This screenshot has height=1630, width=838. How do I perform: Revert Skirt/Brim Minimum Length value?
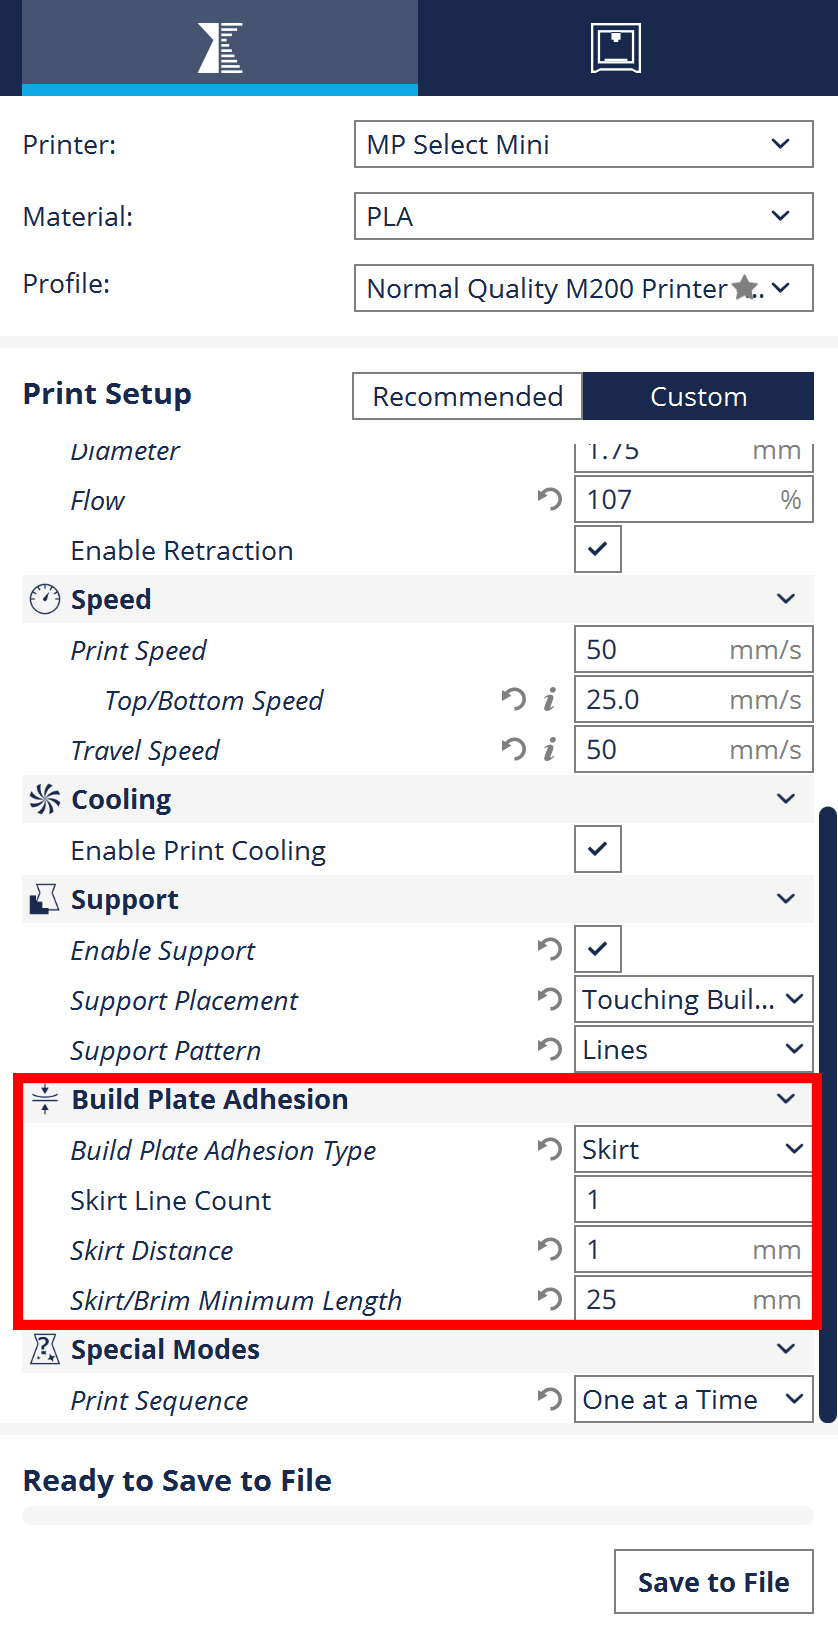[549, 1299]
